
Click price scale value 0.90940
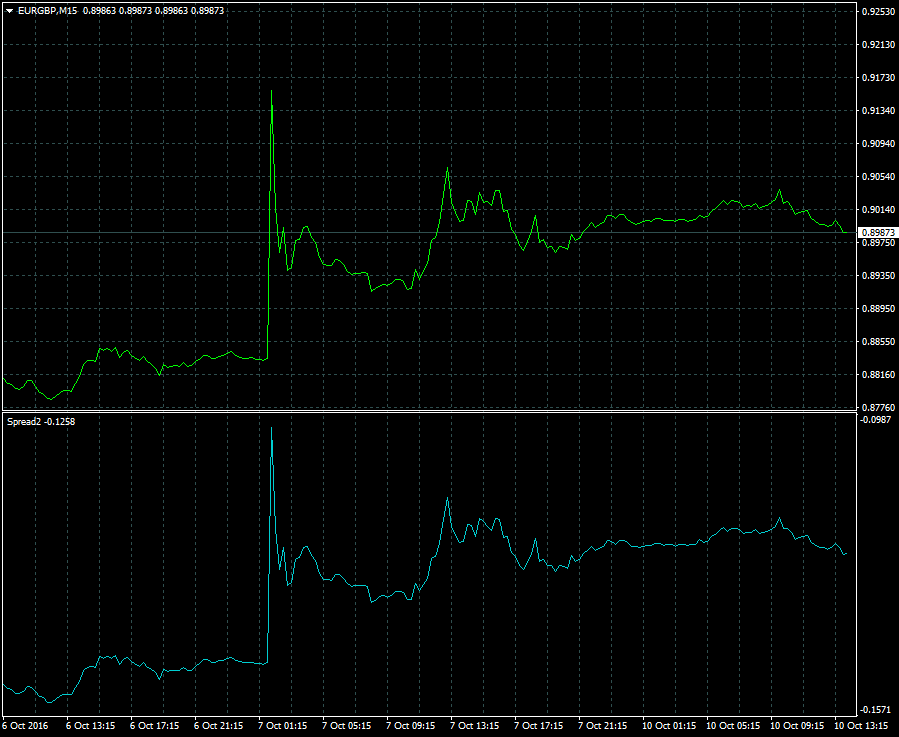878,144
